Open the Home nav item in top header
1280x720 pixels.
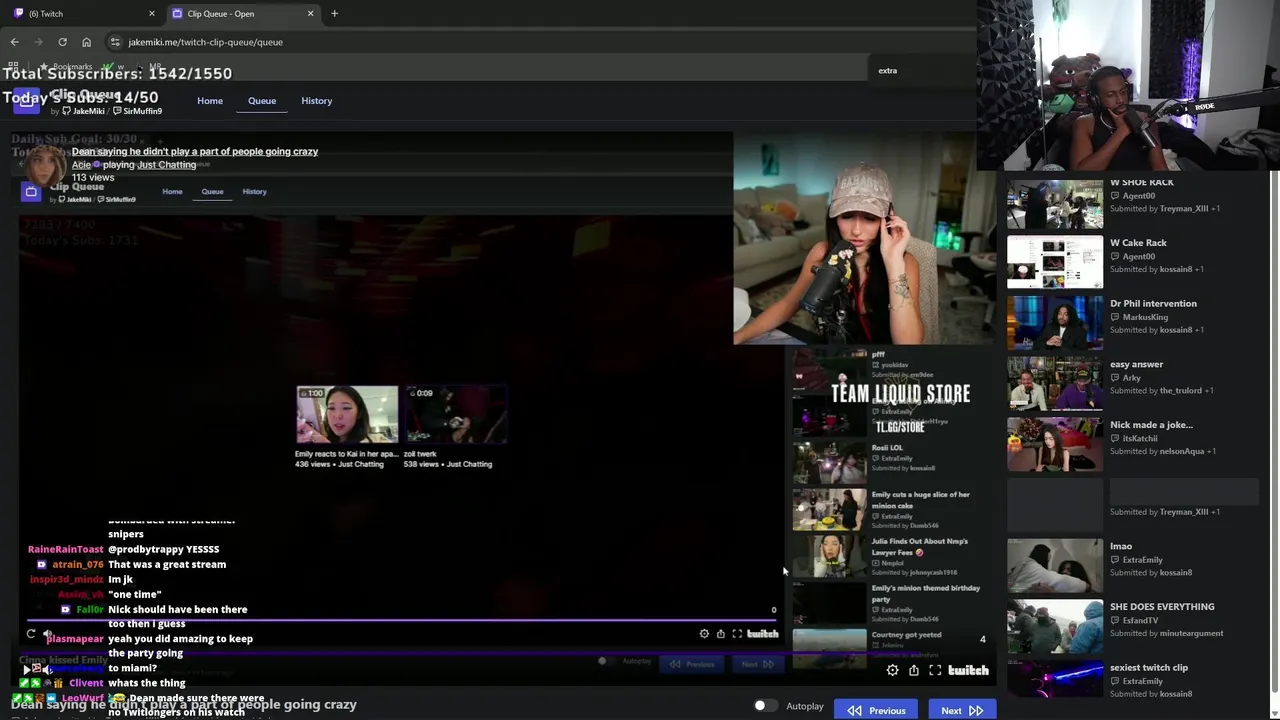click(210, 100)
